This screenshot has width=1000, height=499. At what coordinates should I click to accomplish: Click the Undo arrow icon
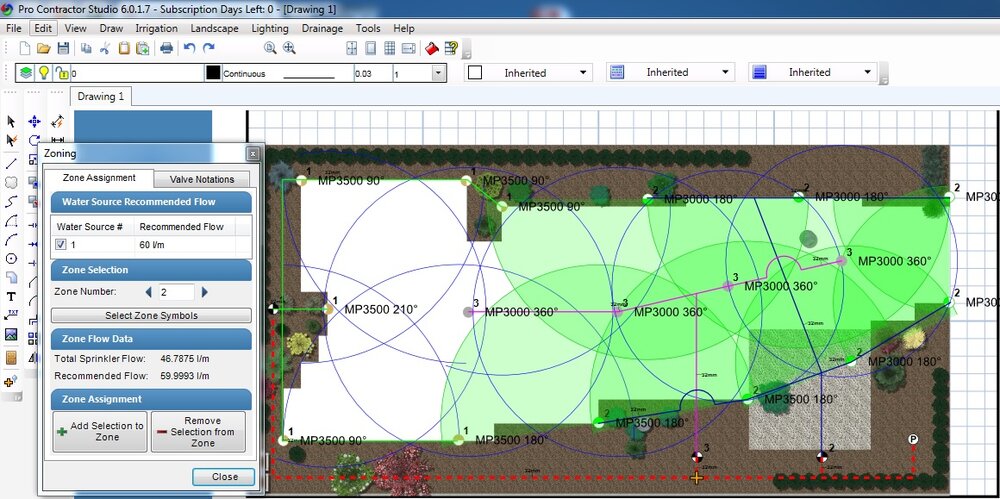(x=190, y=48)
